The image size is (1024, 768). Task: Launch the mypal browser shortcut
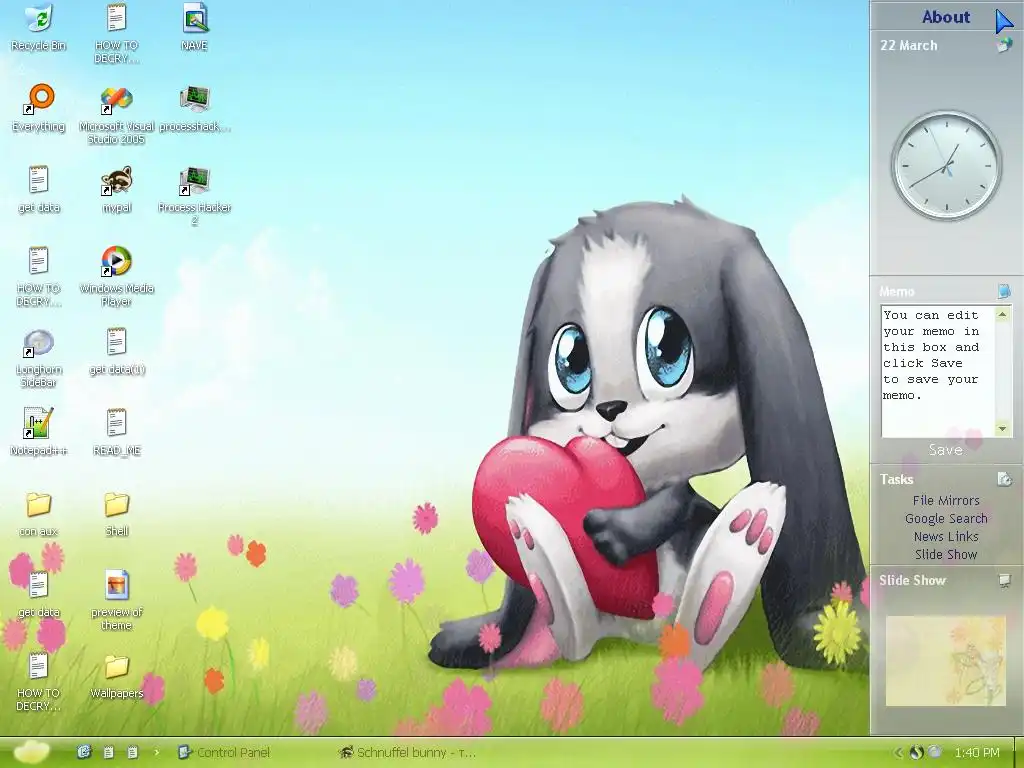116,189
